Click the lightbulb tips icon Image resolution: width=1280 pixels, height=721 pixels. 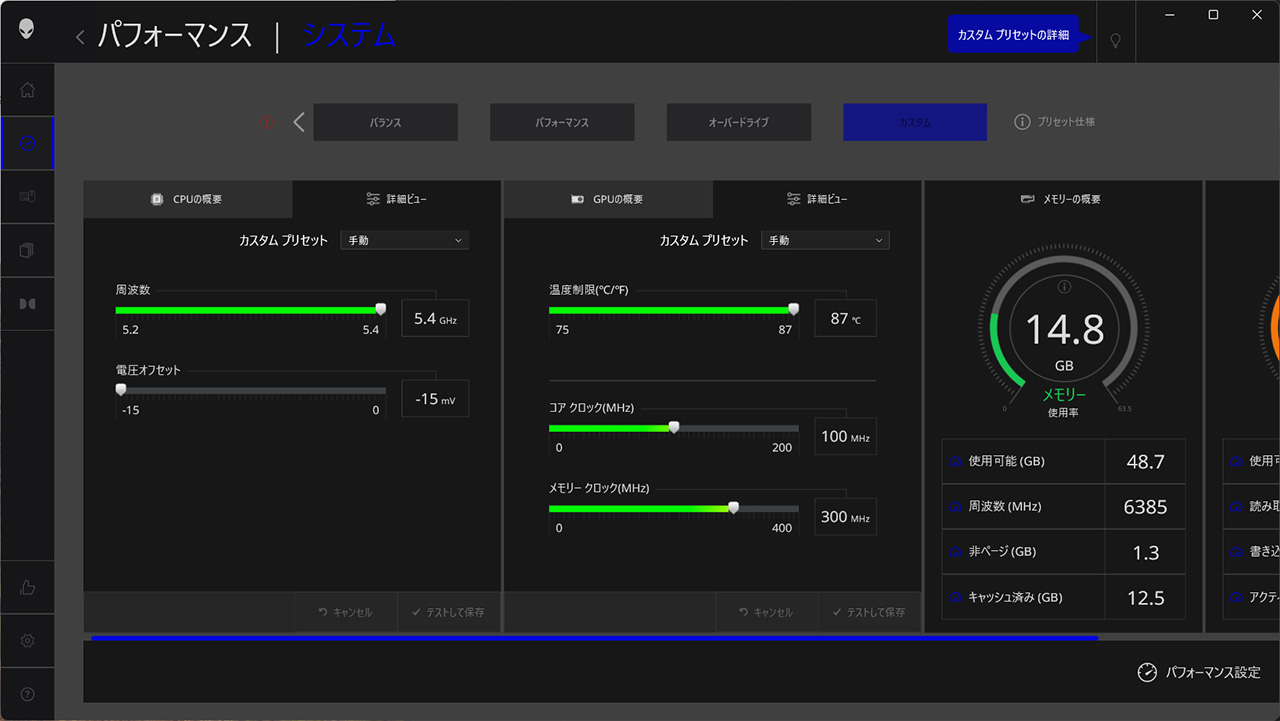1116,40
